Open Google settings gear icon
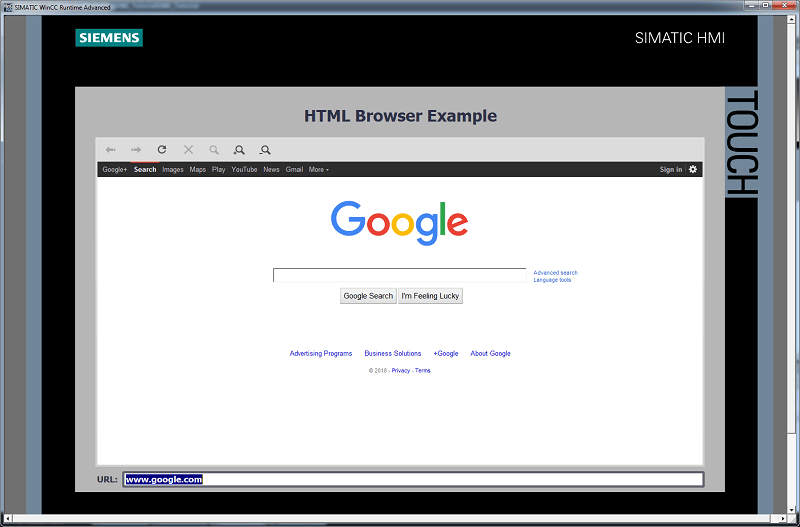The image size is (800, 527). (x=692, y=169)
